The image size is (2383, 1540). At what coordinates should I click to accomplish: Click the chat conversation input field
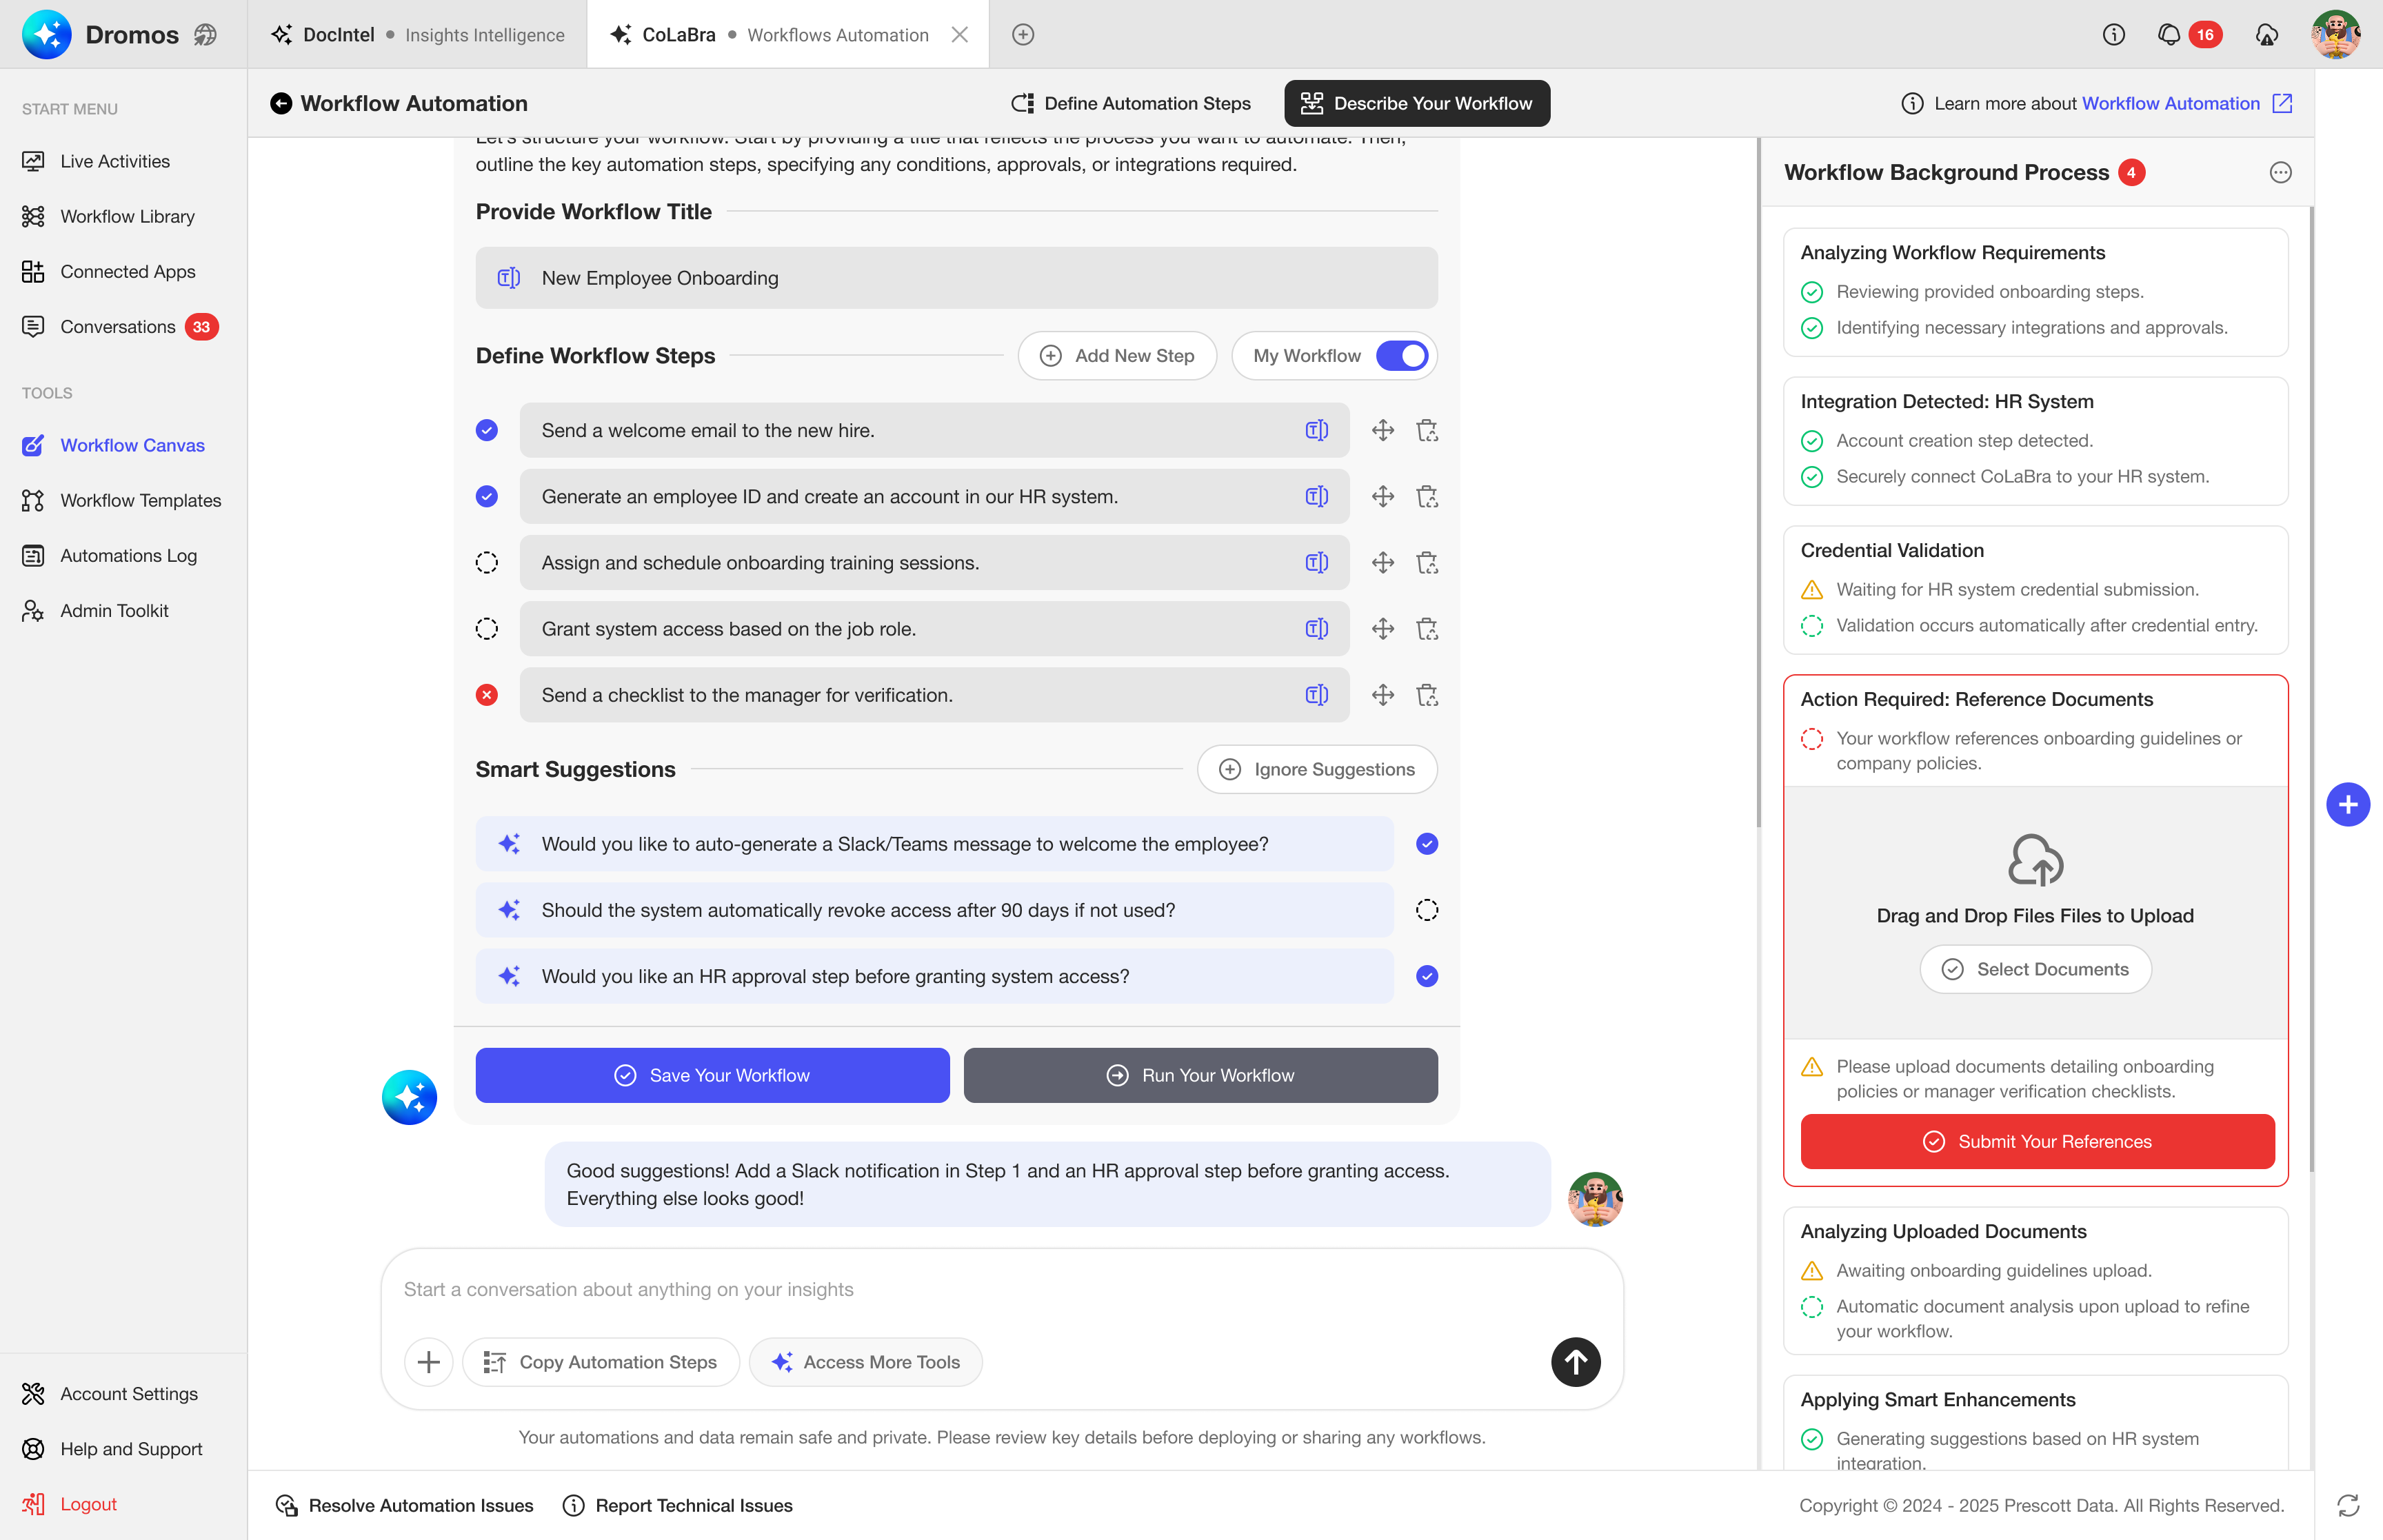pyautogui.click(x=1000, y=1289)
